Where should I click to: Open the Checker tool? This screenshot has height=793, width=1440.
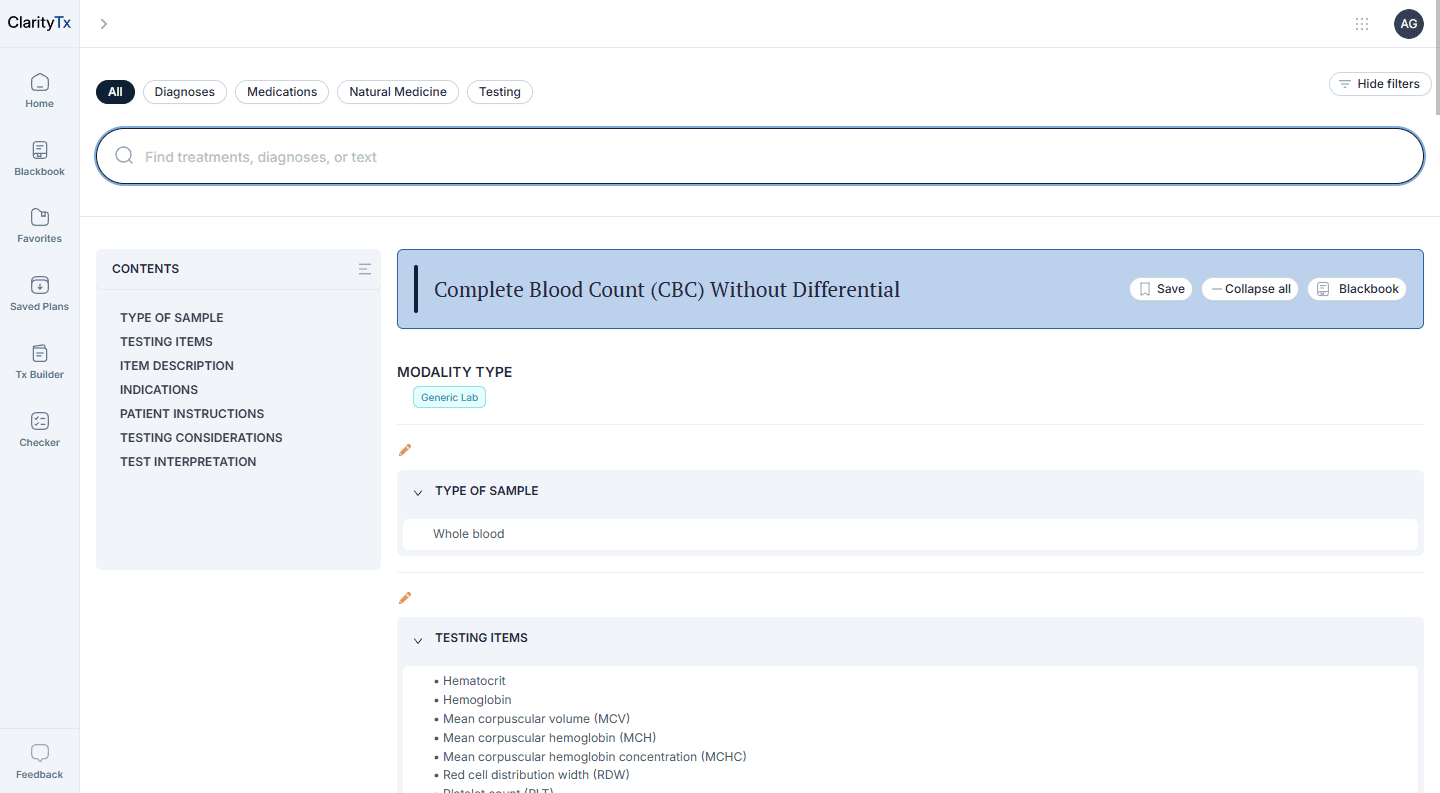39,429
